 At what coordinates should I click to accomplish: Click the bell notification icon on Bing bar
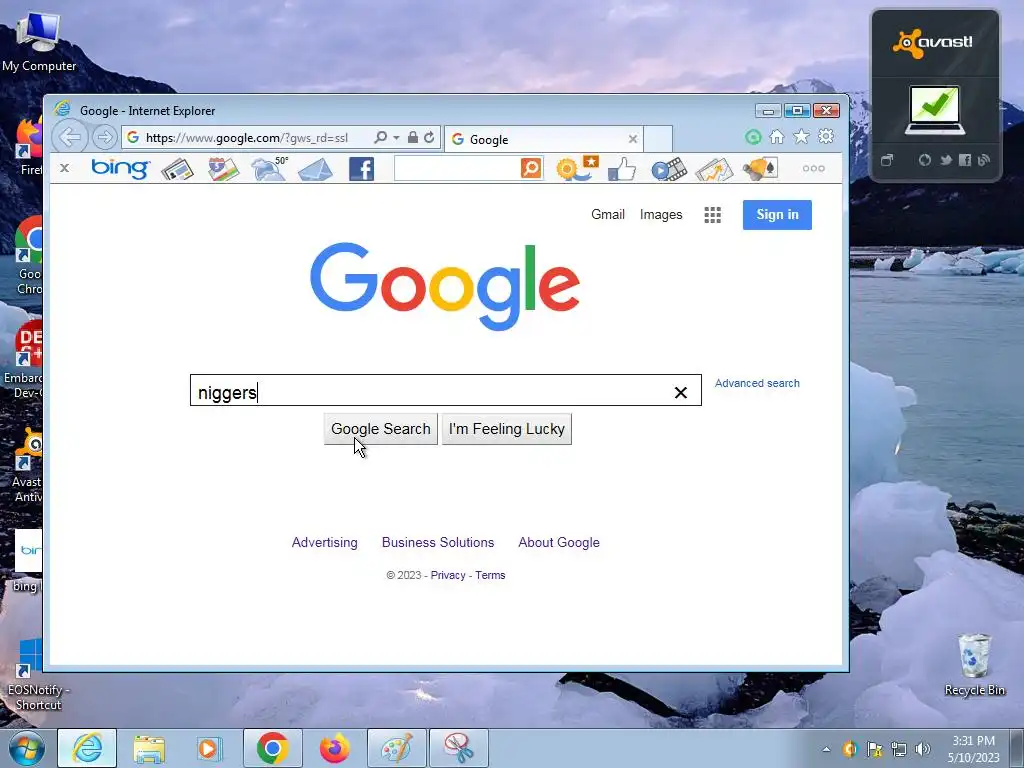click(x=760, y=168)
